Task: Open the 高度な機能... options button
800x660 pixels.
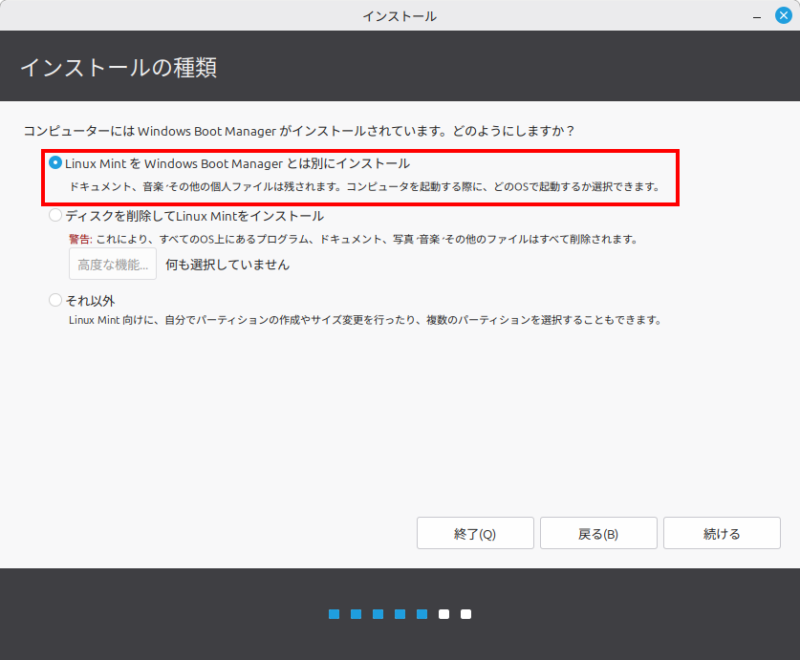Action: coord(113,264)
